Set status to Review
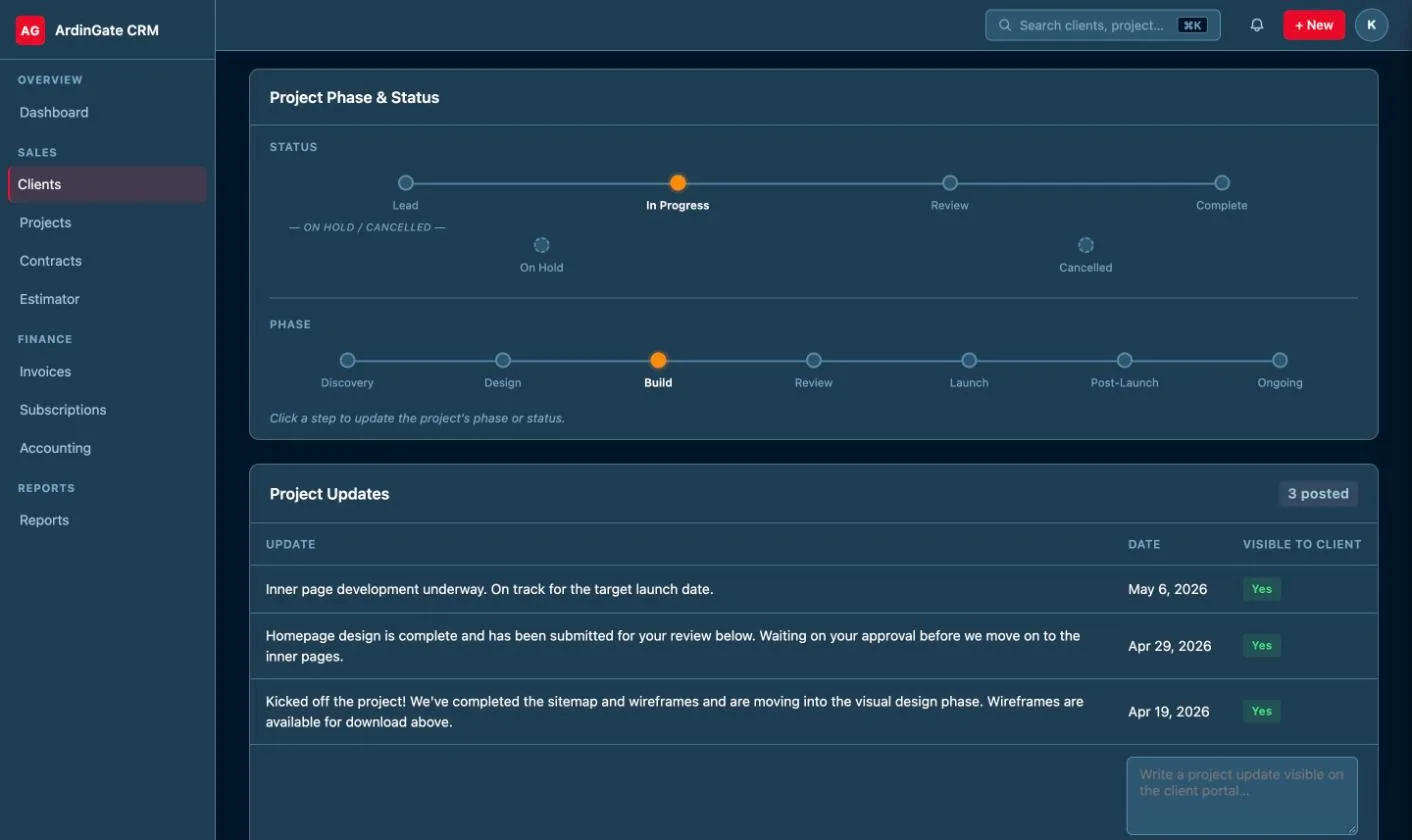Viewport: 1412px width, 840px height. click(950, 183)
